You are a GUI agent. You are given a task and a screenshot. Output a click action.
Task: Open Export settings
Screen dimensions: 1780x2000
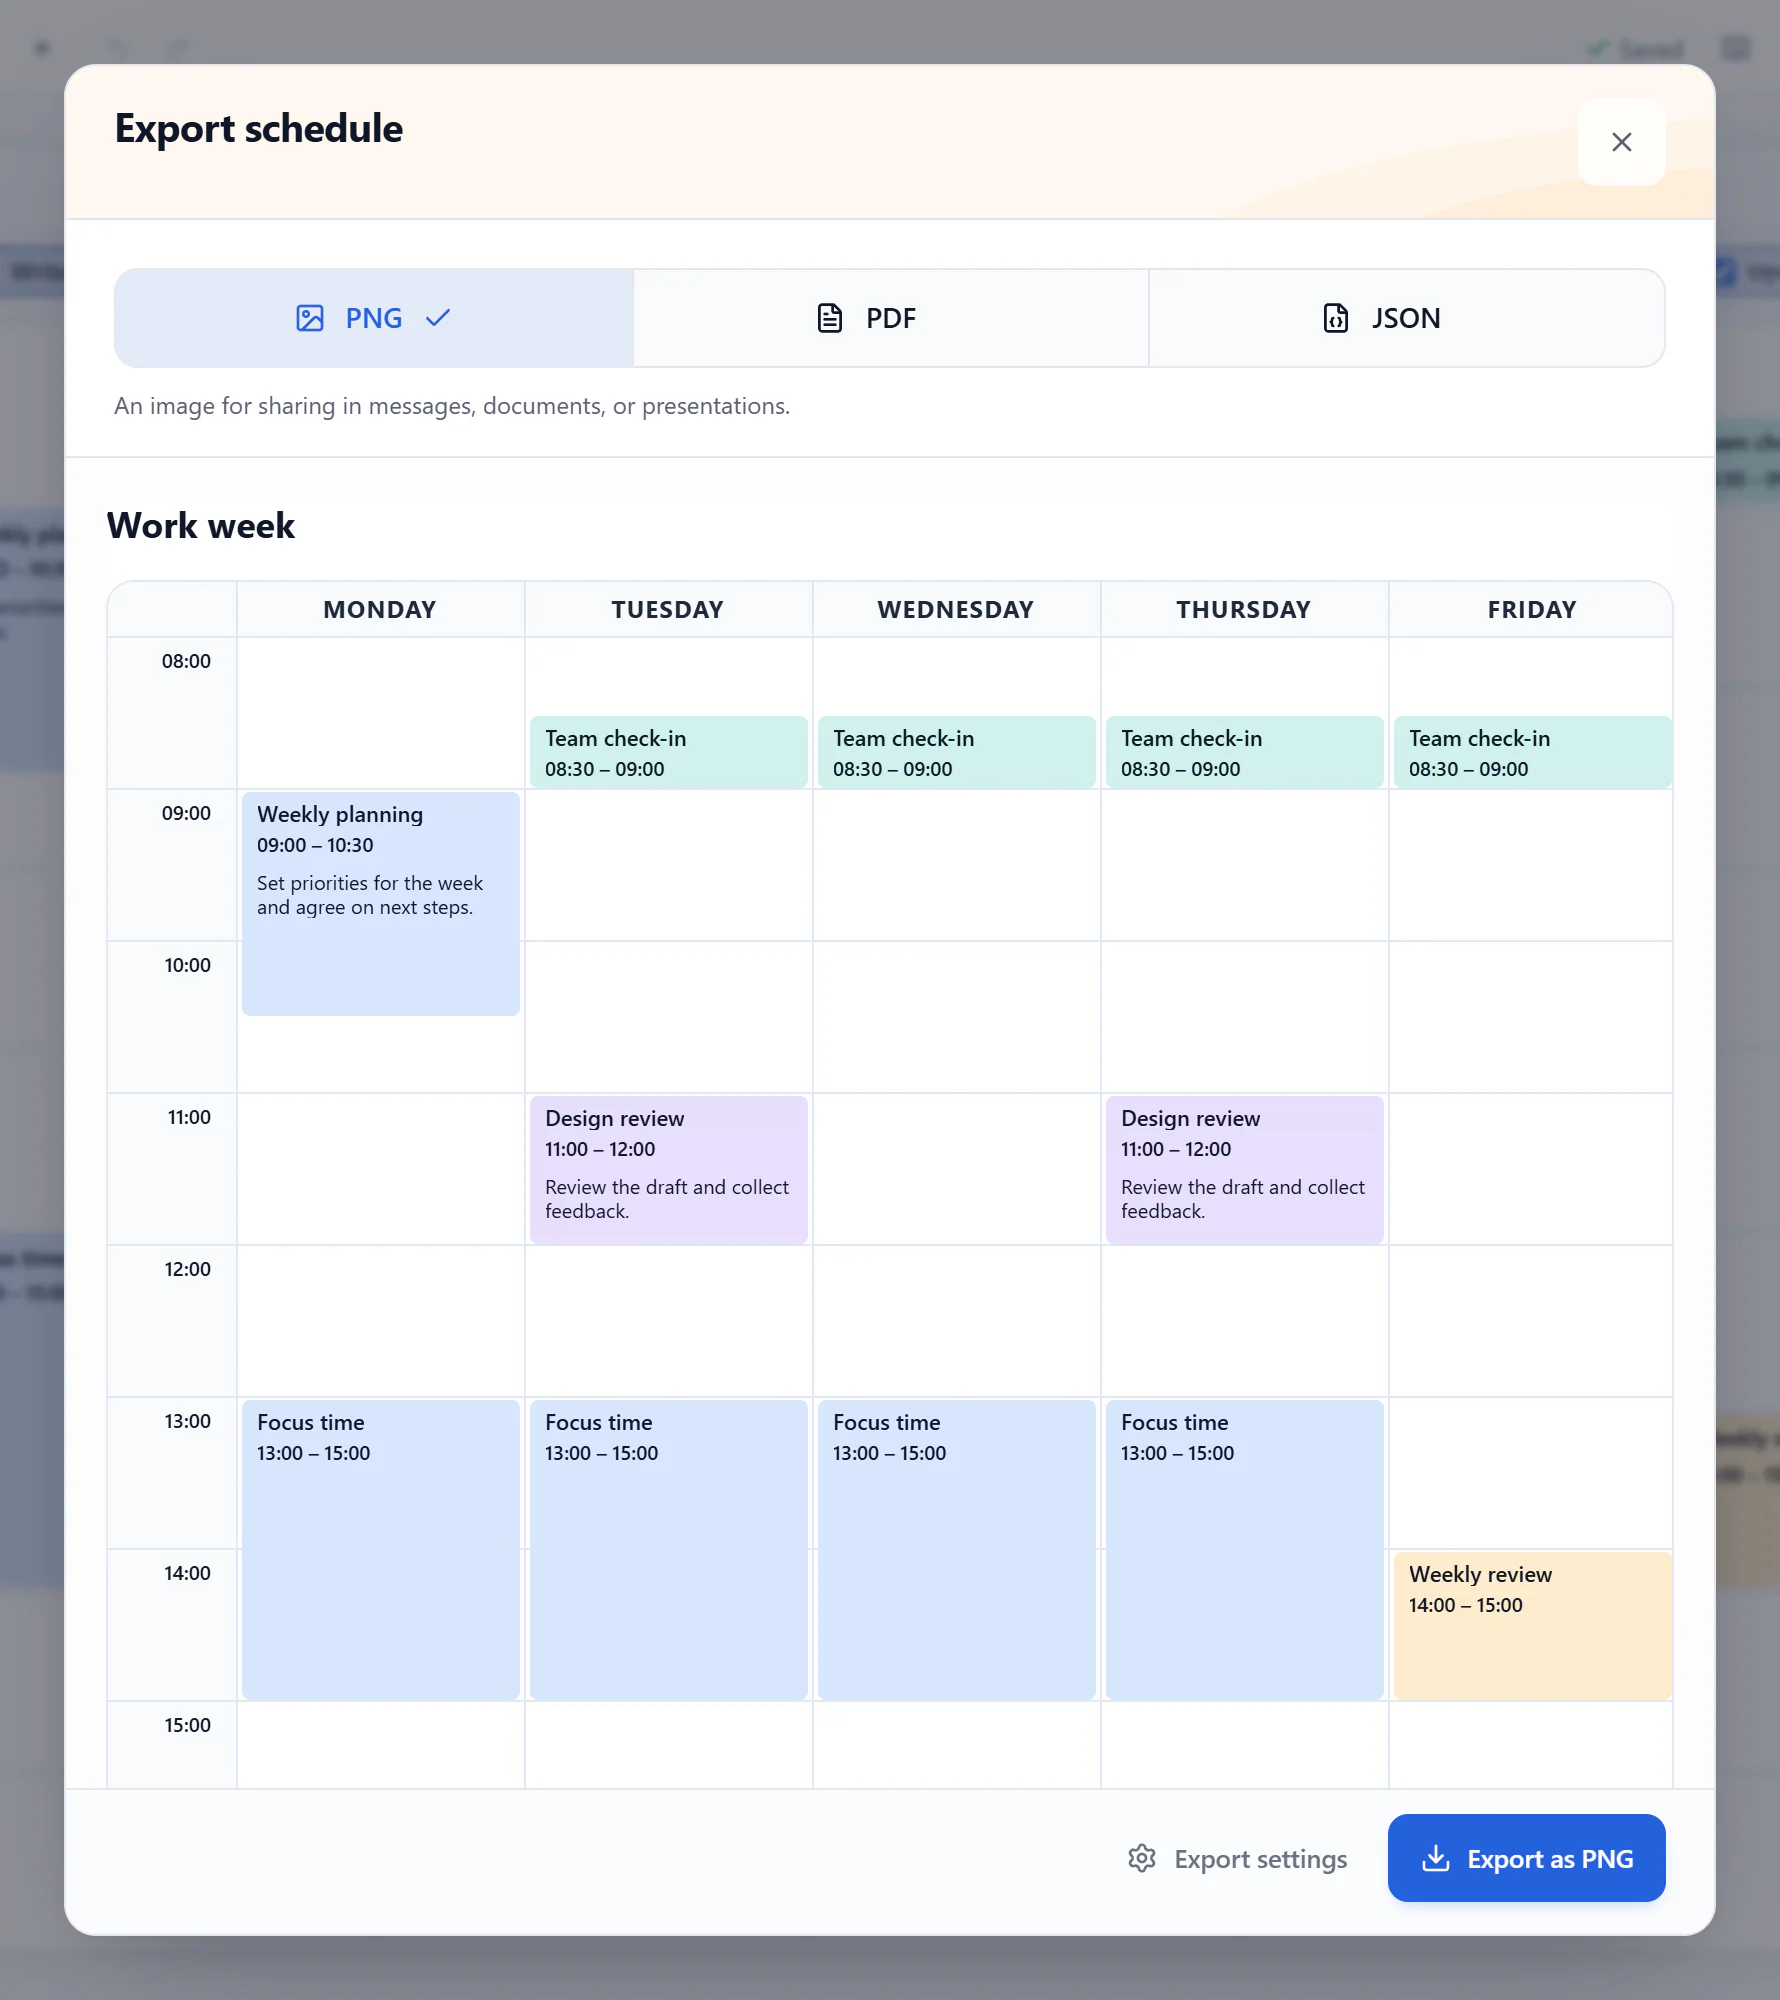point(1238,1858)
